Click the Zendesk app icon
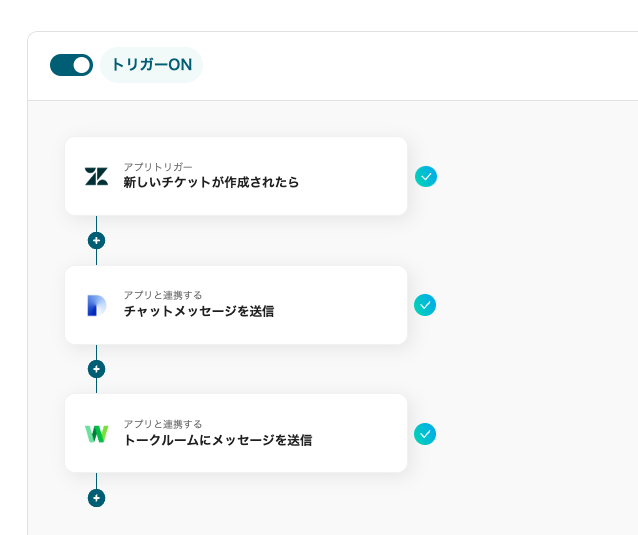Viewport: 638px width, 535px height. 96,176
